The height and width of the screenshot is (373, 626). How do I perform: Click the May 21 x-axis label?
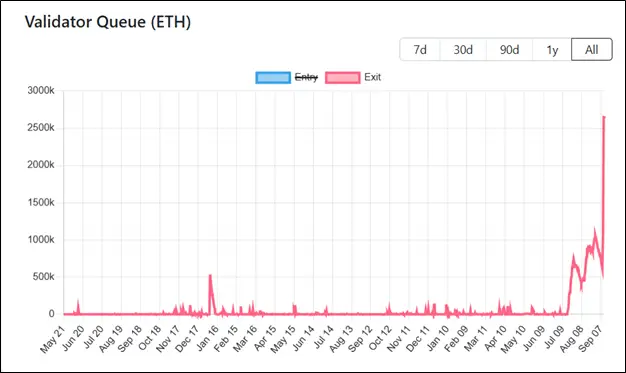coord(52,339)
